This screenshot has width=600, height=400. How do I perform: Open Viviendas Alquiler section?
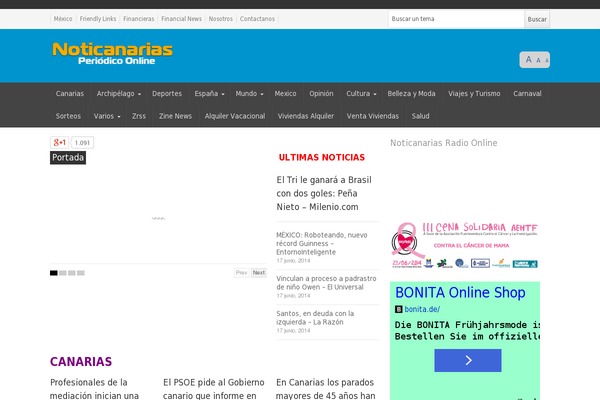306,116
